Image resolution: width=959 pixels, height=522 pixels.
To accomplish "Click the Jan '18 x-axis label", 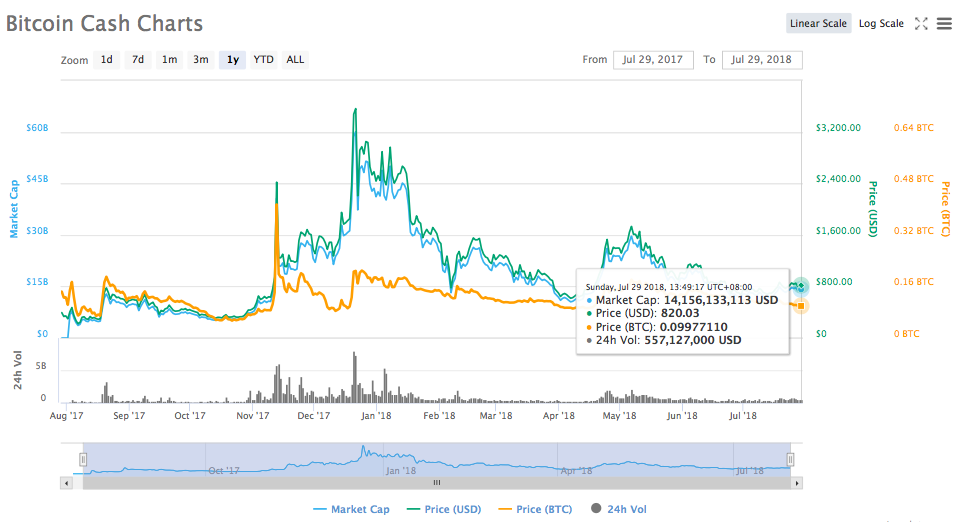I will tap(376, 416).
